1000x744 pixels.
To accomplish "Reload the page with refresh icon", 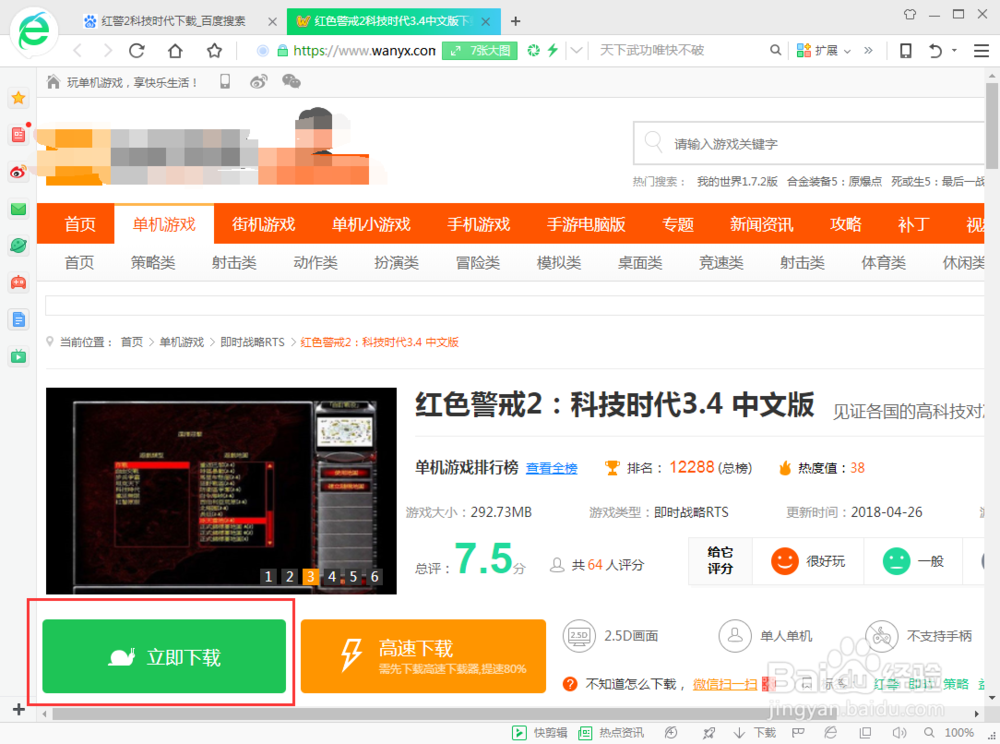I will point(137,50).
